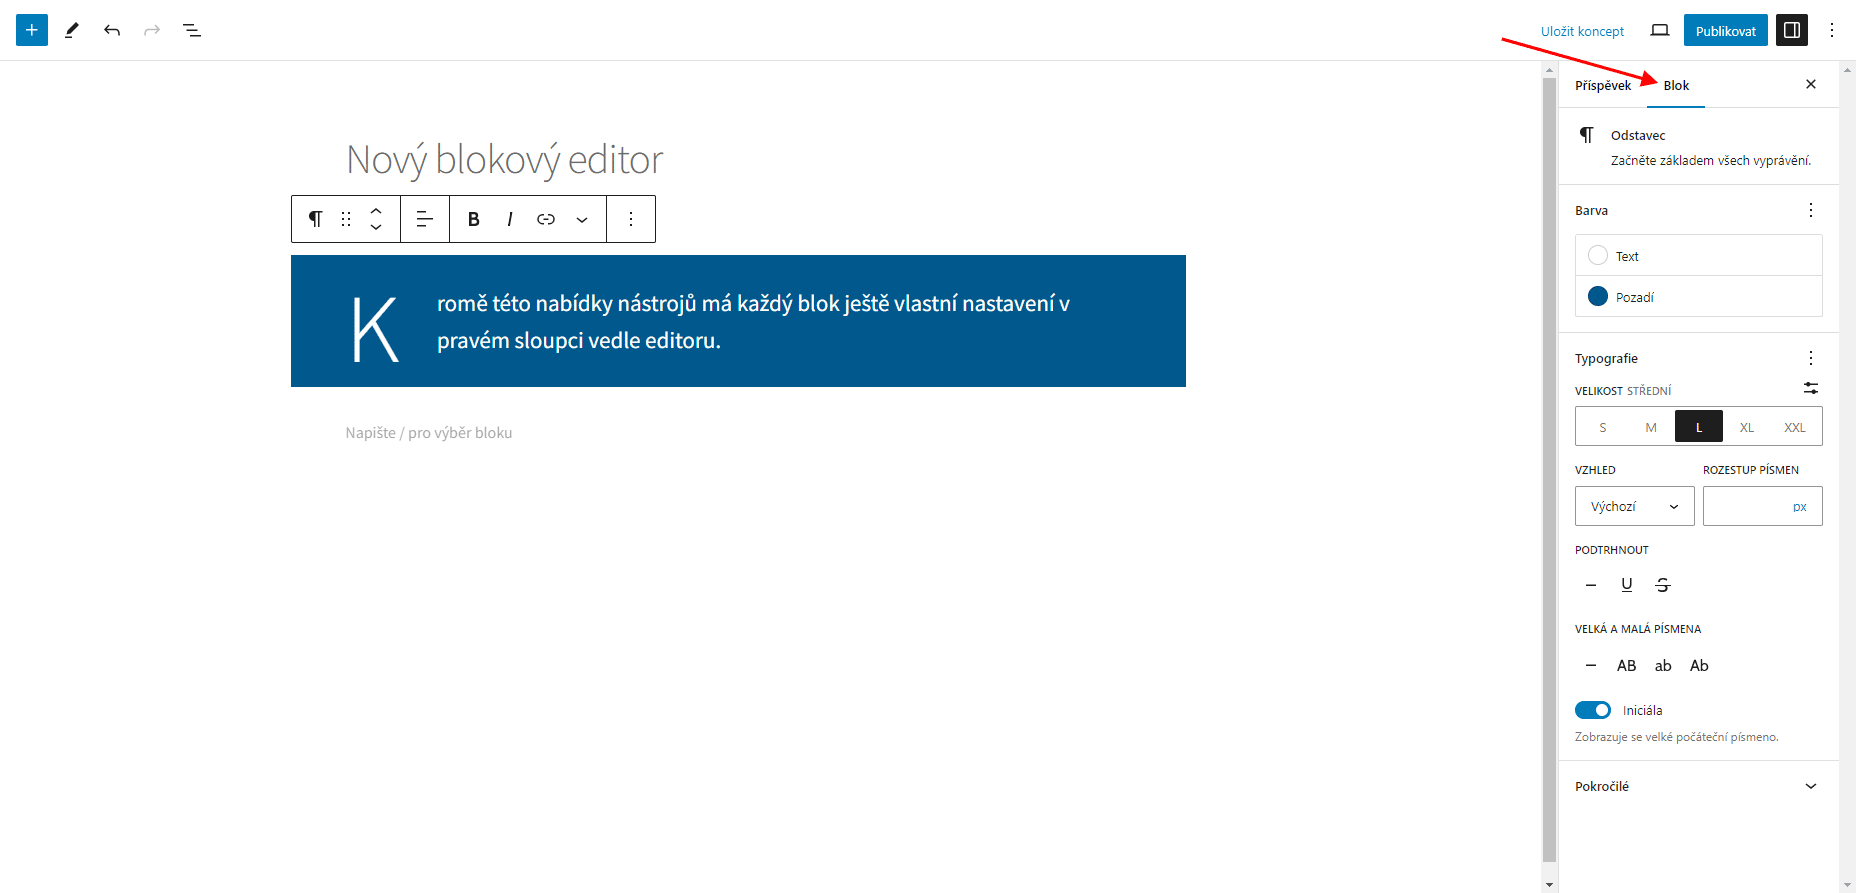Click into the blue paragraph block text
The height and width of the screenshot is (893, 1856).
click(738, 321)
